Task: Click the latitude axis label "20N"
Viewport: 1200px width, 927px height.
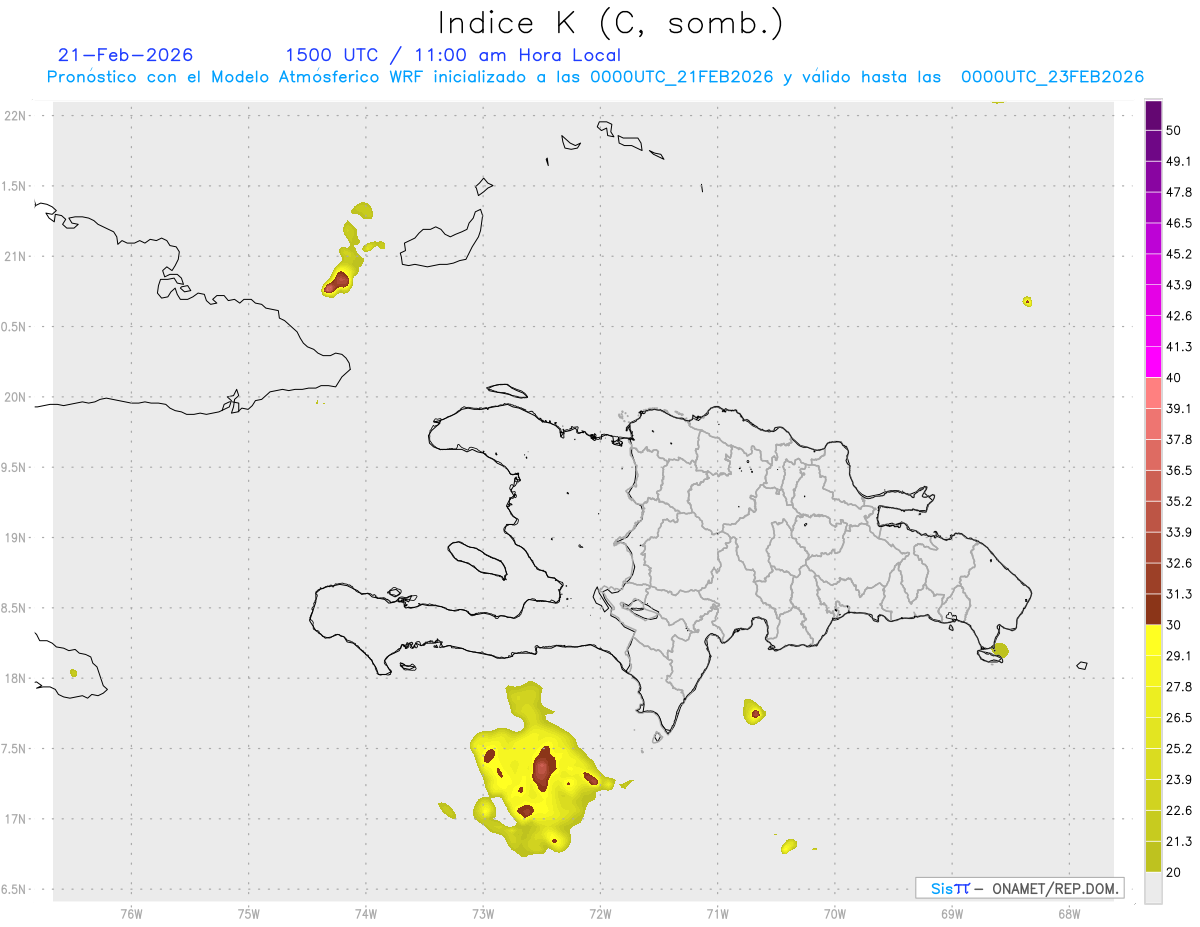Action: [x=17, y=397]
